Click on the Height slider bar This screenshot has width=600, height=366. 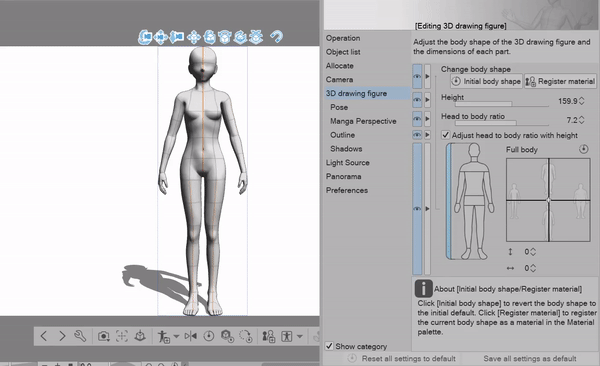pos(502,104)
